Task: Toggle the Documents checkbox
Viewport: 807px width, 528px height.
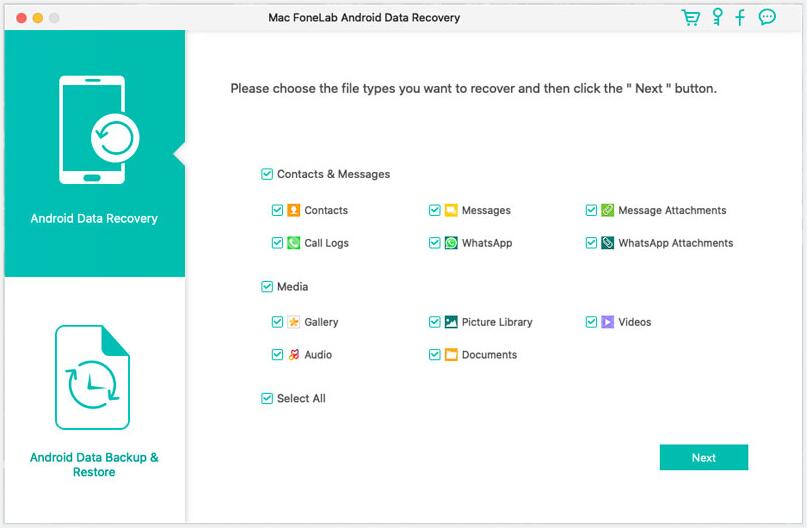Action: coord(435,355)
